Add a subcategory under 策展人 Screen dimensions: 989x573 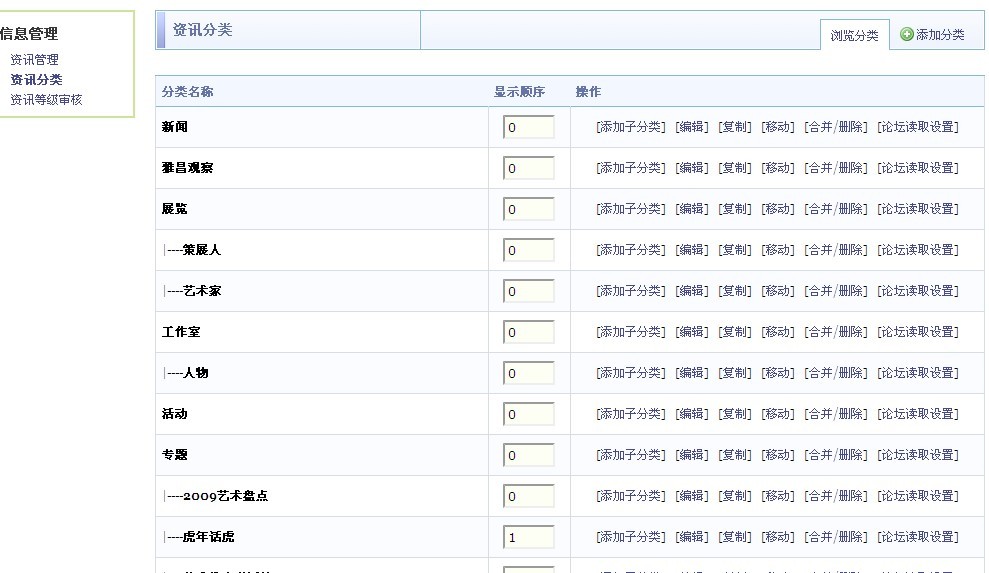coord(631,250)
